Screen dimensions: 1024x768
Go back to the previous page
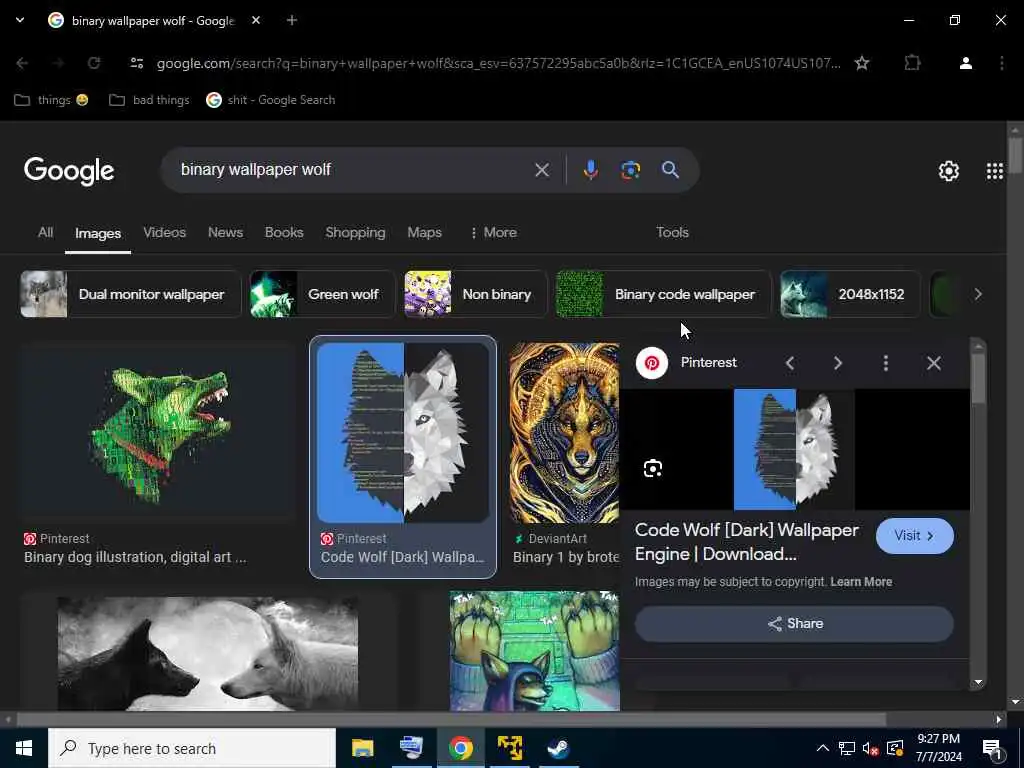tap(22, 63)
